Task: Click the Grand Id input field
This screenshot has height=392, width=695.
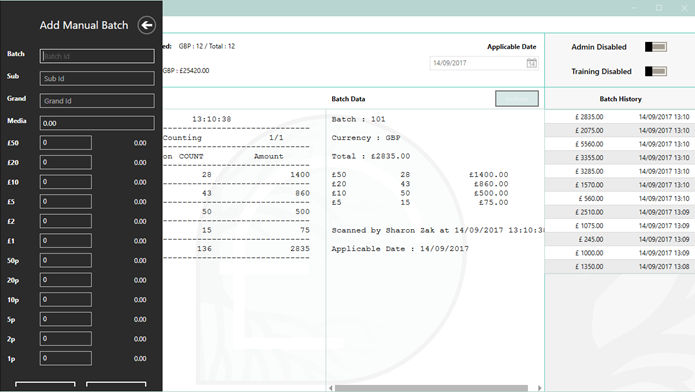Action: click(x=97, y=101)
